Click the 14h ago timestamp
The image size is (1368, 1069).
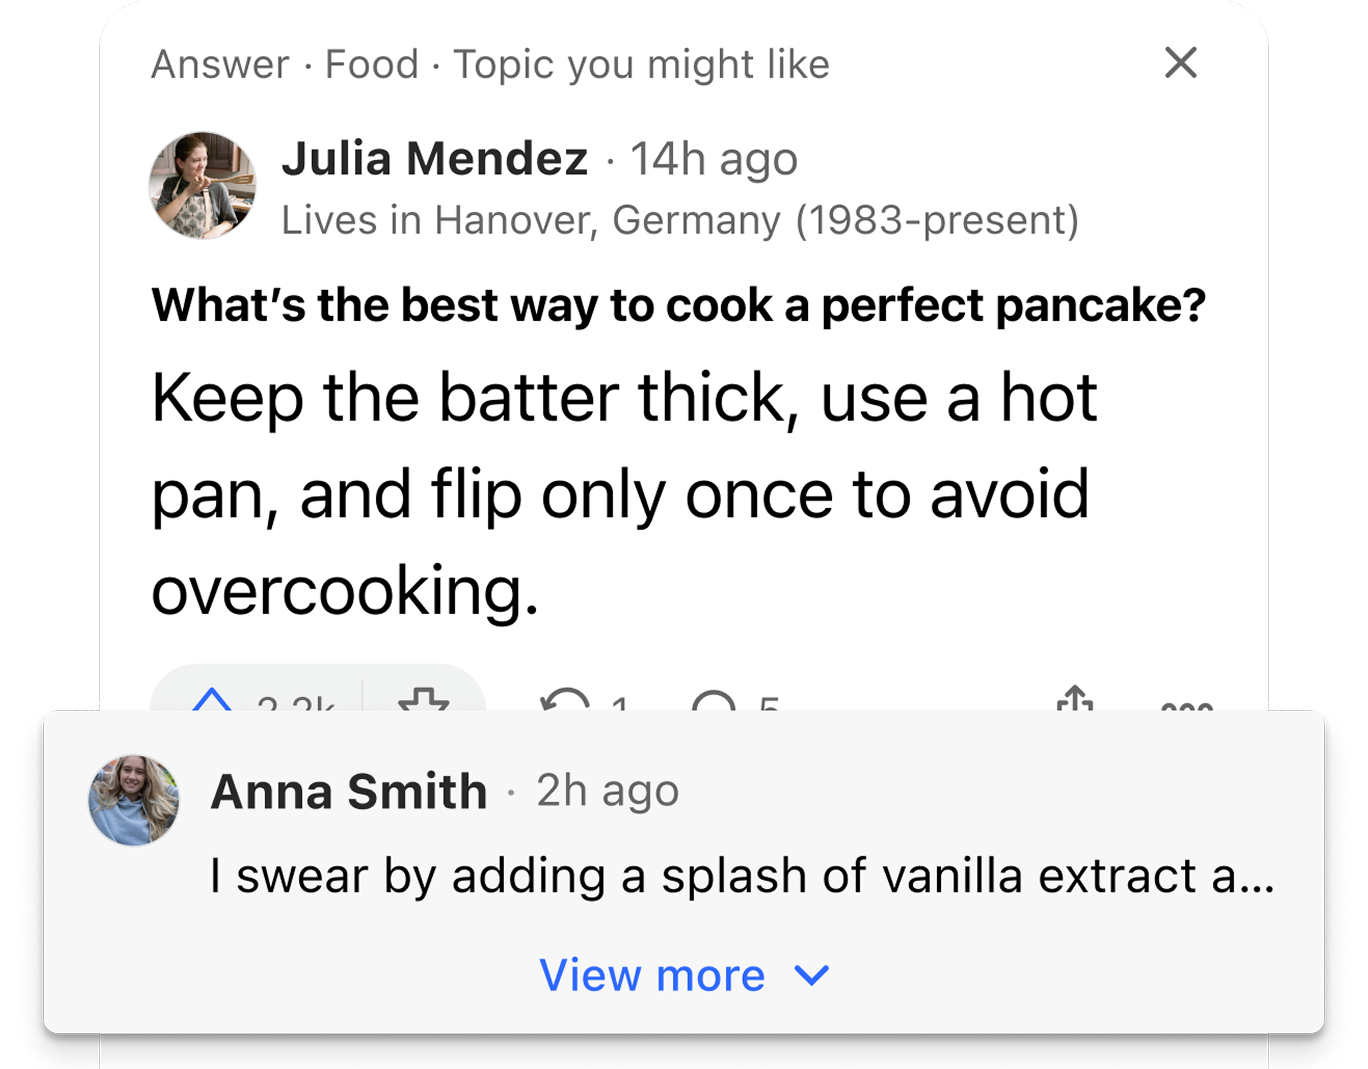pos(714,159)
